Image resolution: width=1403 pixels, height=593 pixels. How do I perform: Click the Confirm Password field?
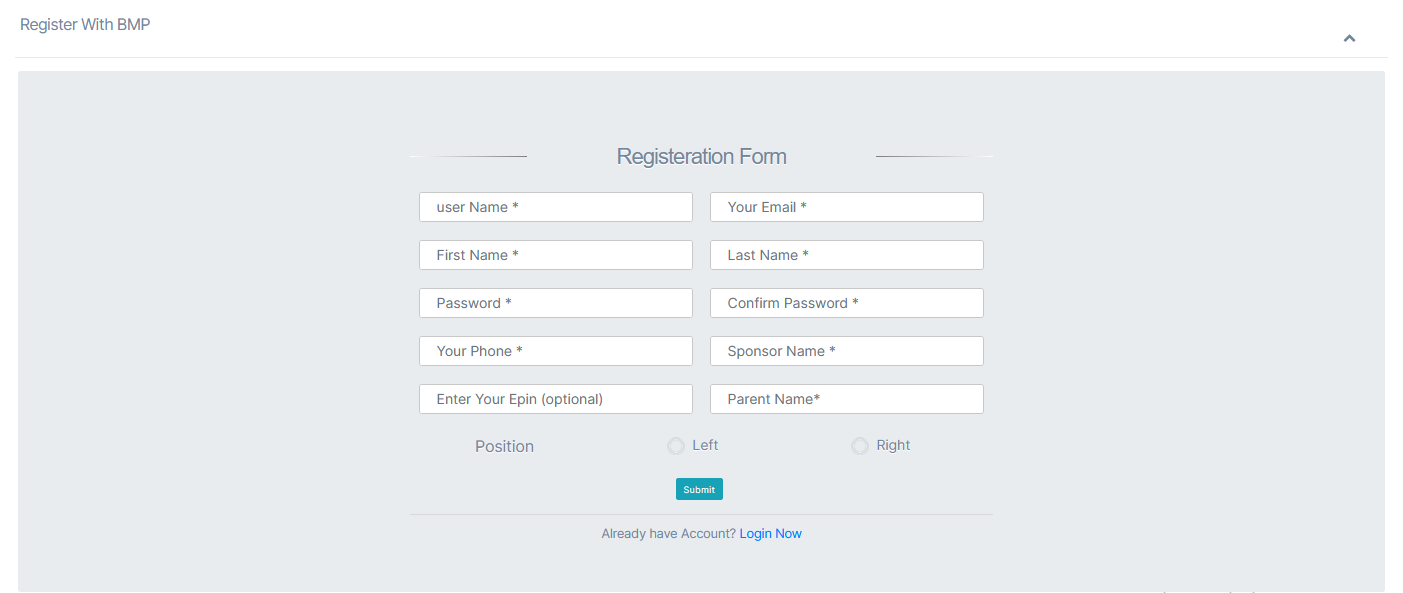pyautogui.click(x=846, y=303)
